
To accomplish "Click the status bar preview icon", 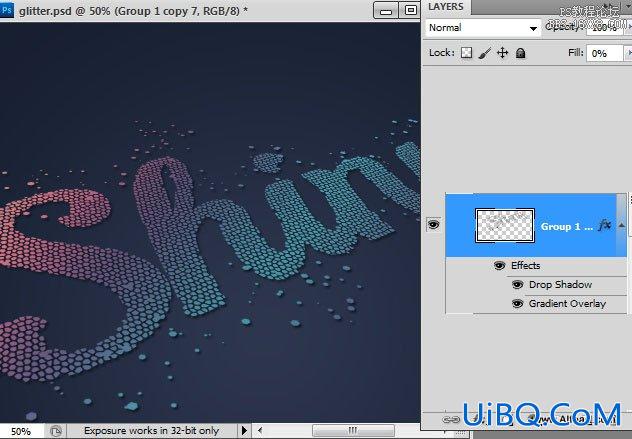I will pyautogui.click(x=56, y=431).
